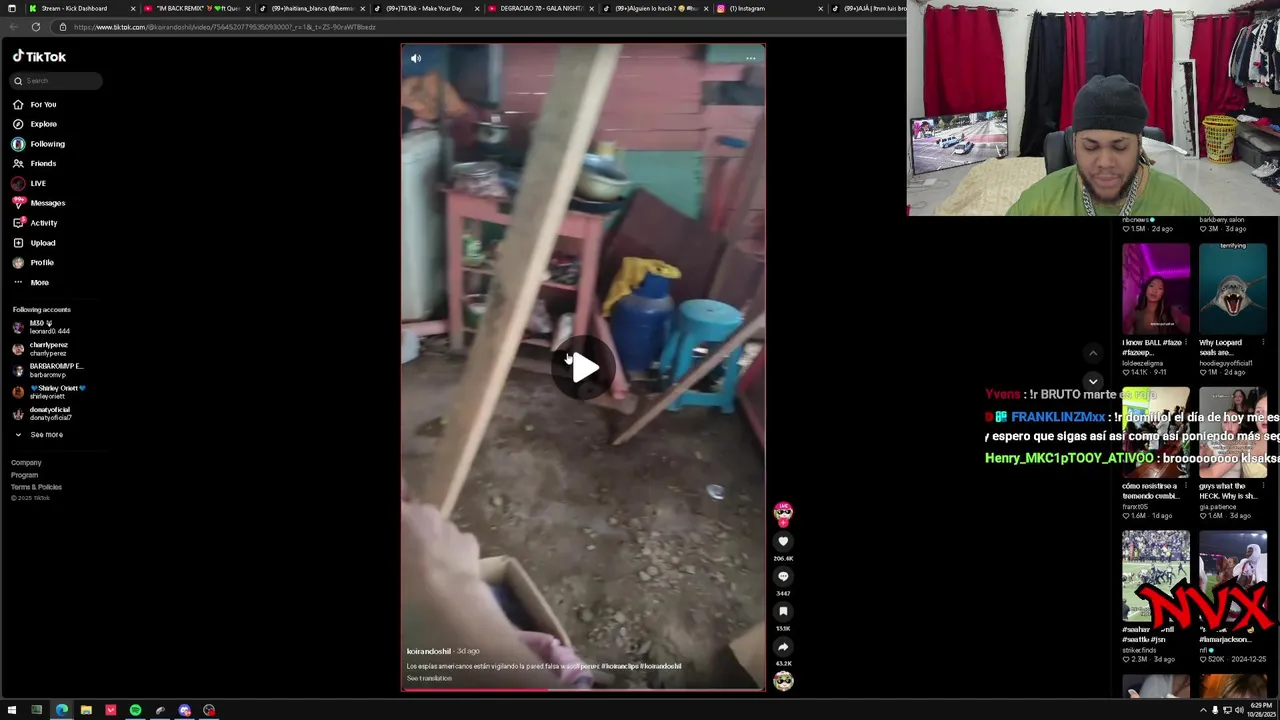Play the paused TikTok video
1280x720 pixels.
[x=584, y=367]
